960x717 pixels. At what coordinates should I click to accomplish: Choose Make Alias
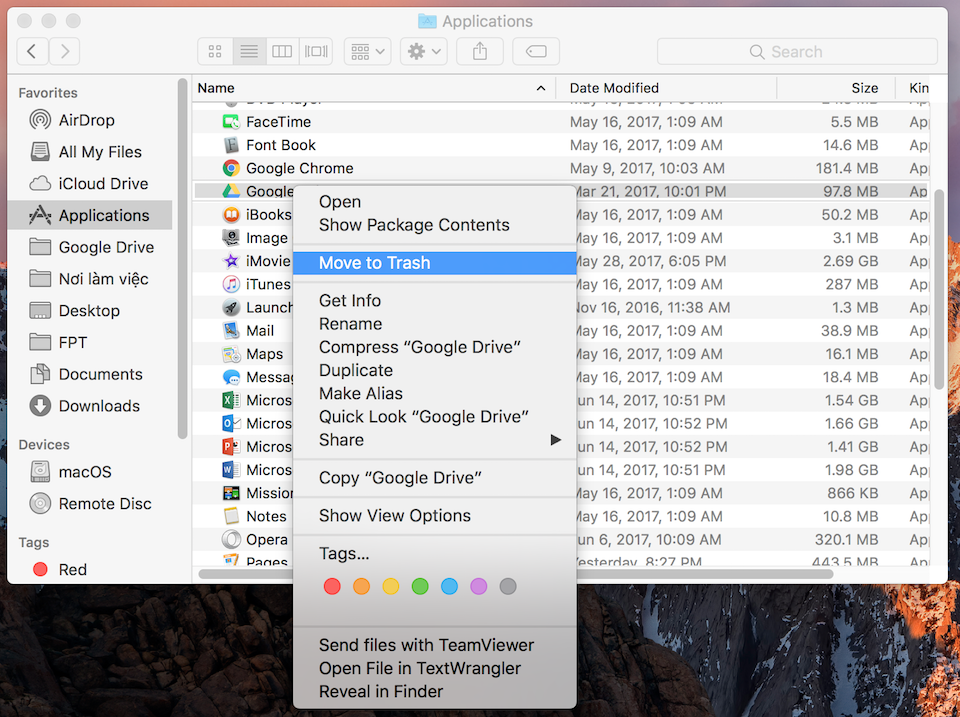pos(435,394)
